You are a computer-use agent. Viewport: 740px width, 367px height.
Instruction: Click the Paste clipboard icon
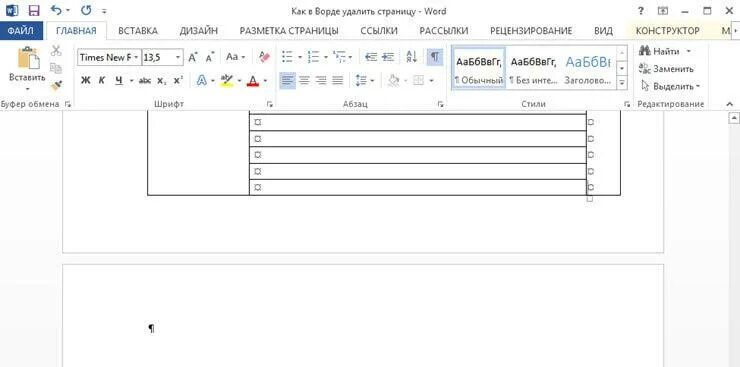click(x=27, y=58)
